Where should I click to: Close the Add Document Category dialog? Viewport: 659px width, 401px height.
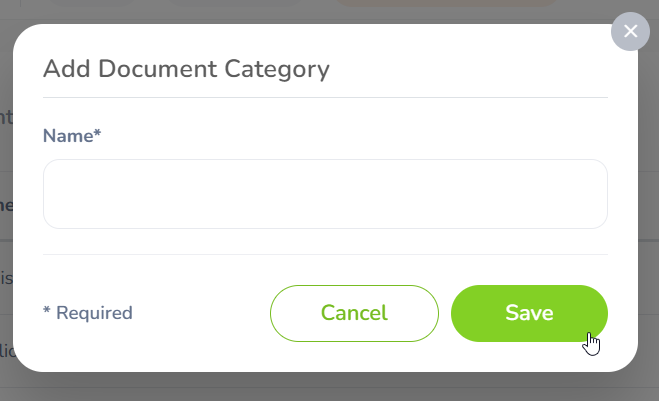point(630,32)
